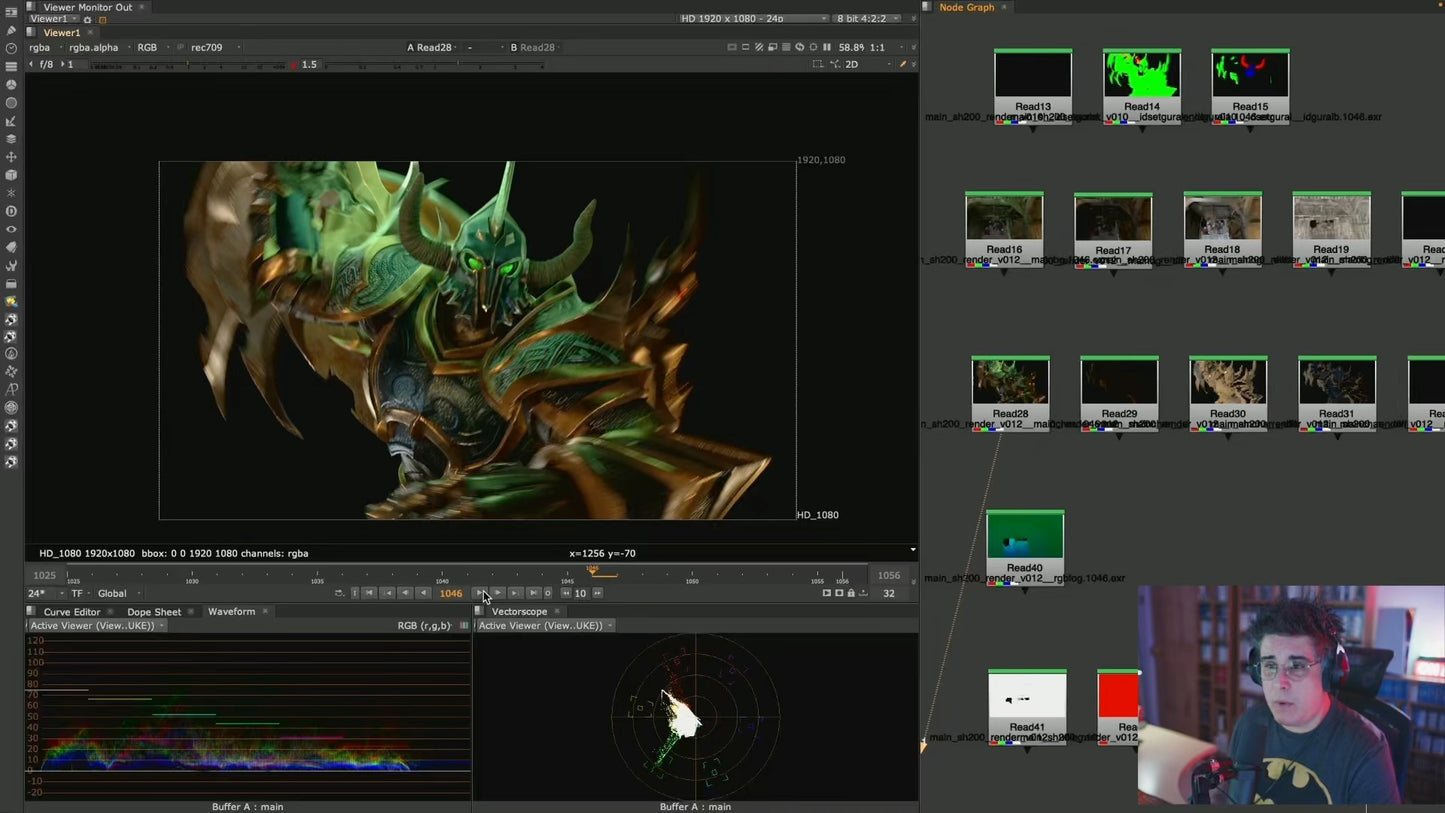Open the Color nodes wheel icon
1445x813 pixels.
pyautogui.click(x=11, y=85)
